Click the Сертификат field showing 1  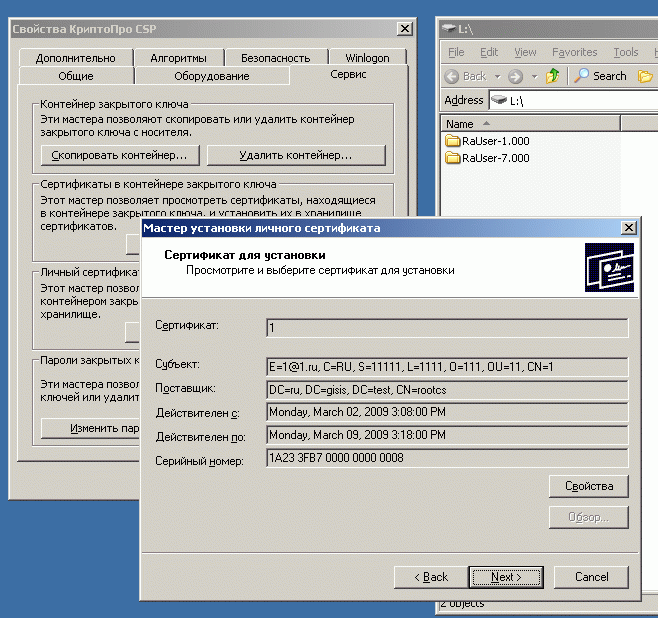pos(447,328)
